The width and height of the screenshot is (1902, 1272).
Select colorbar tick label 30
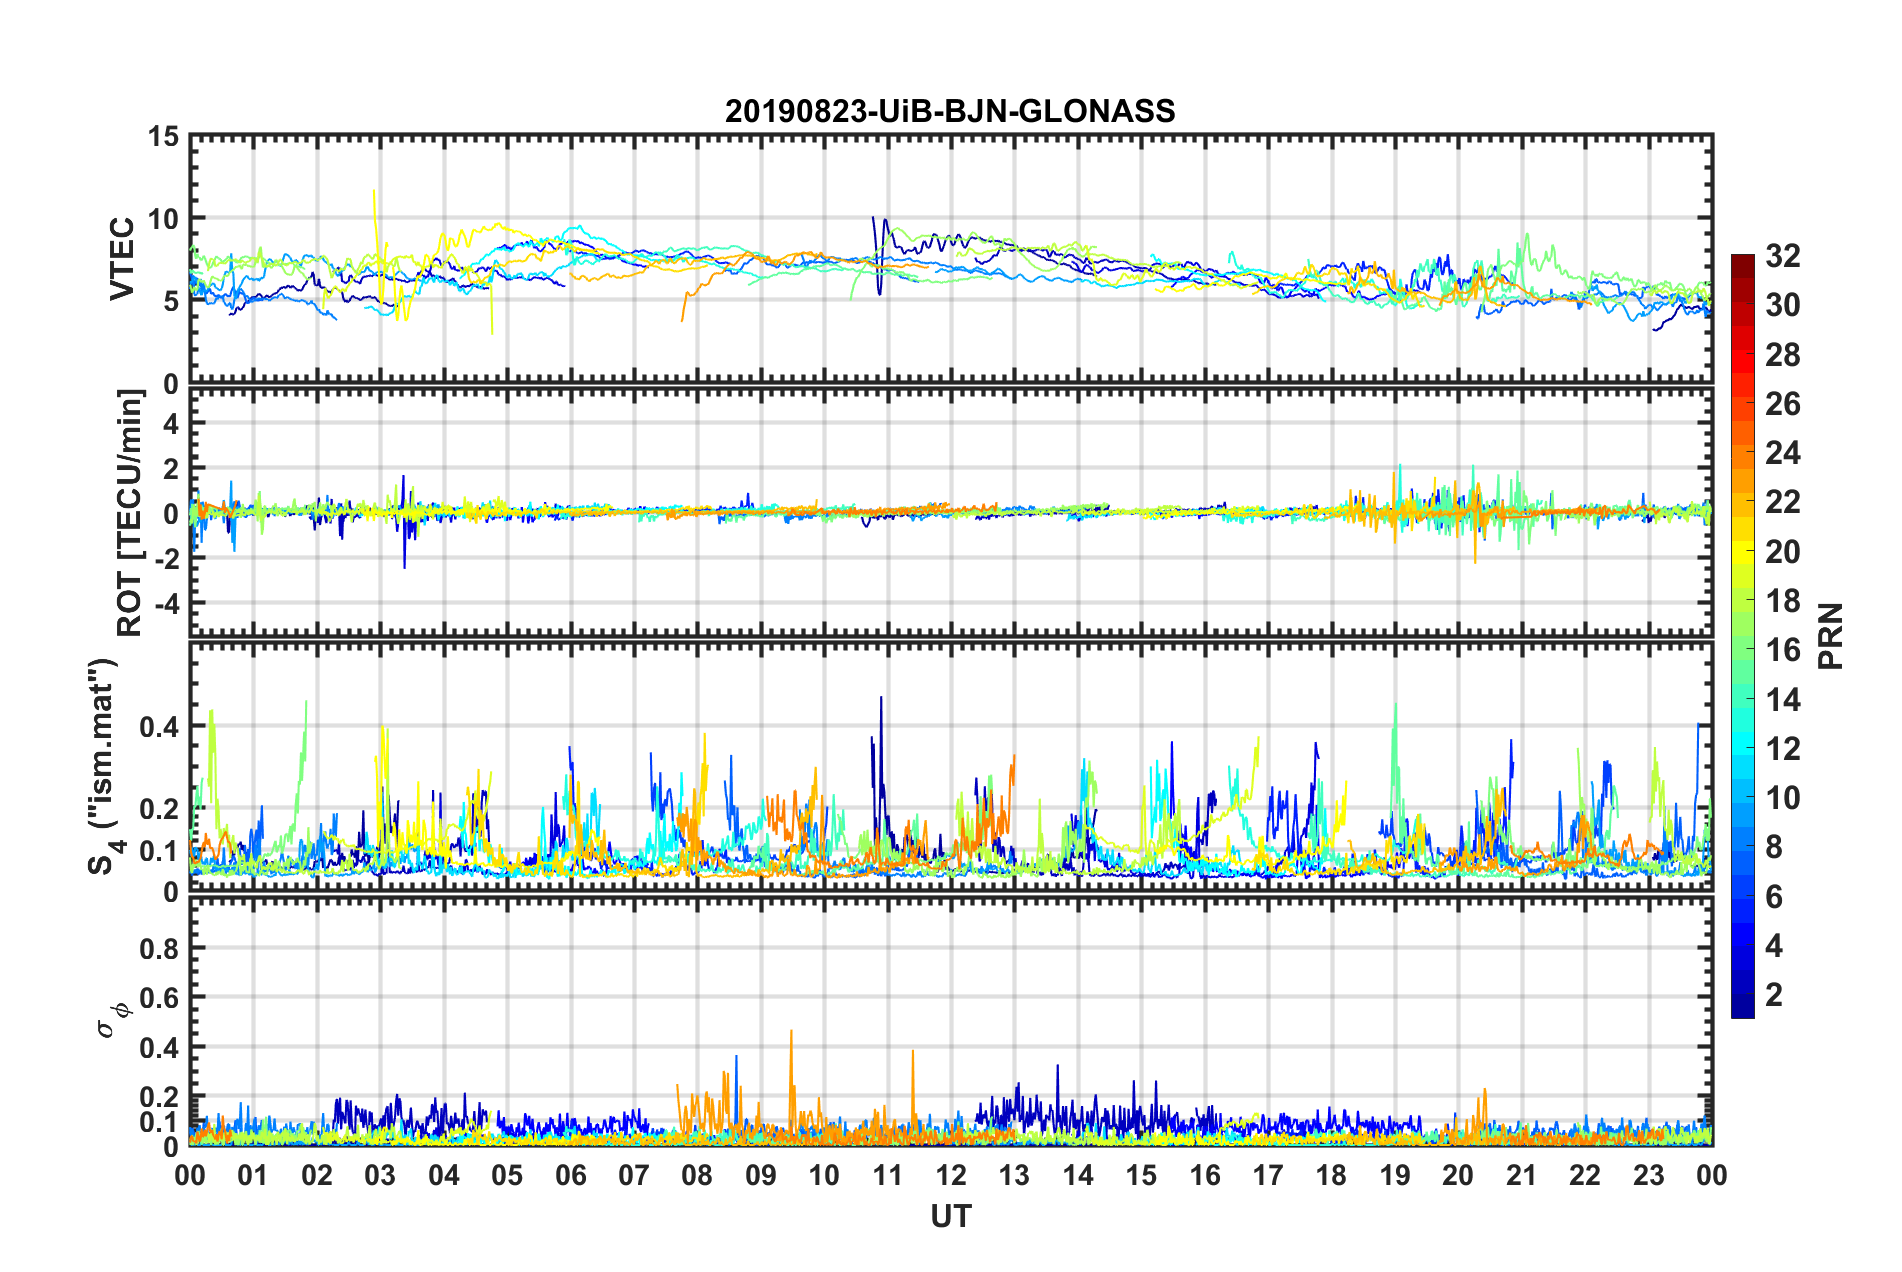1782,305
